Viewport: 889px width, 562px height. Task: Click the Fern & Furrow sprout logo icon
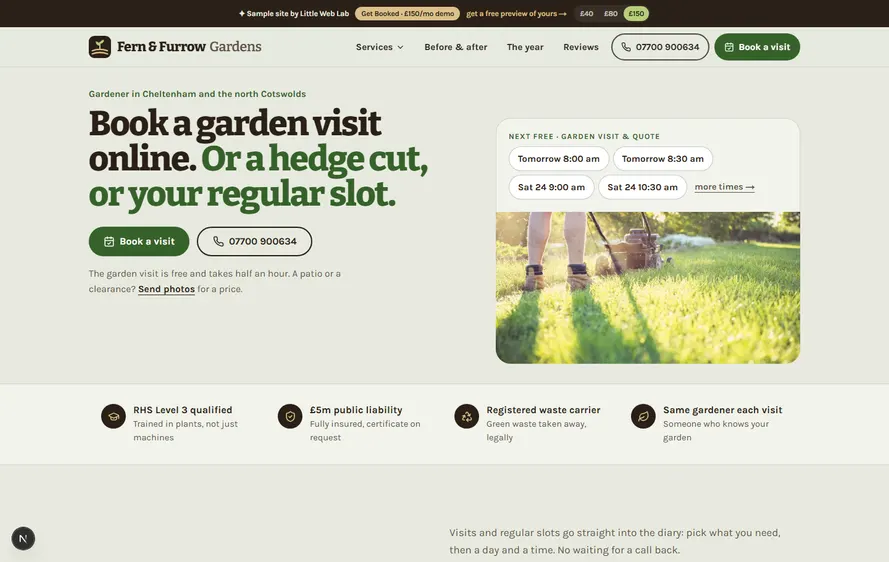coord(100,47)
